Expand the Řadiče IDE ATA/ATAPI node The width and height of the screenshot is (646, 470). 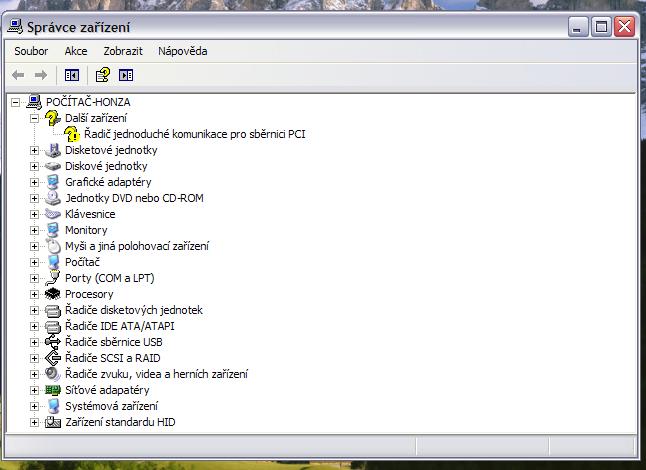pos(34,327)
